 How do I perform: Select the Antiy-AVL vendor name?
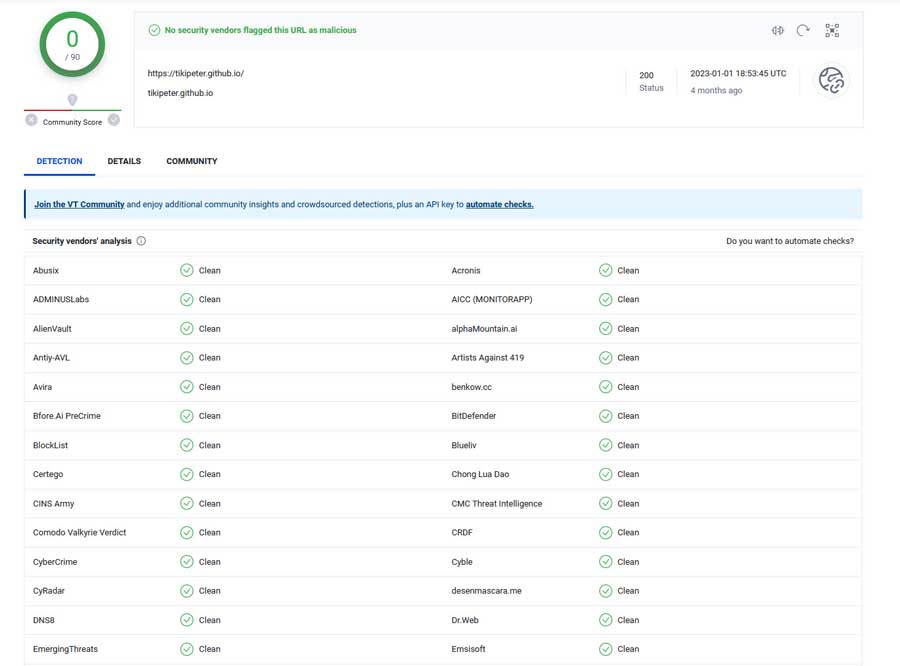coord(51,358)
